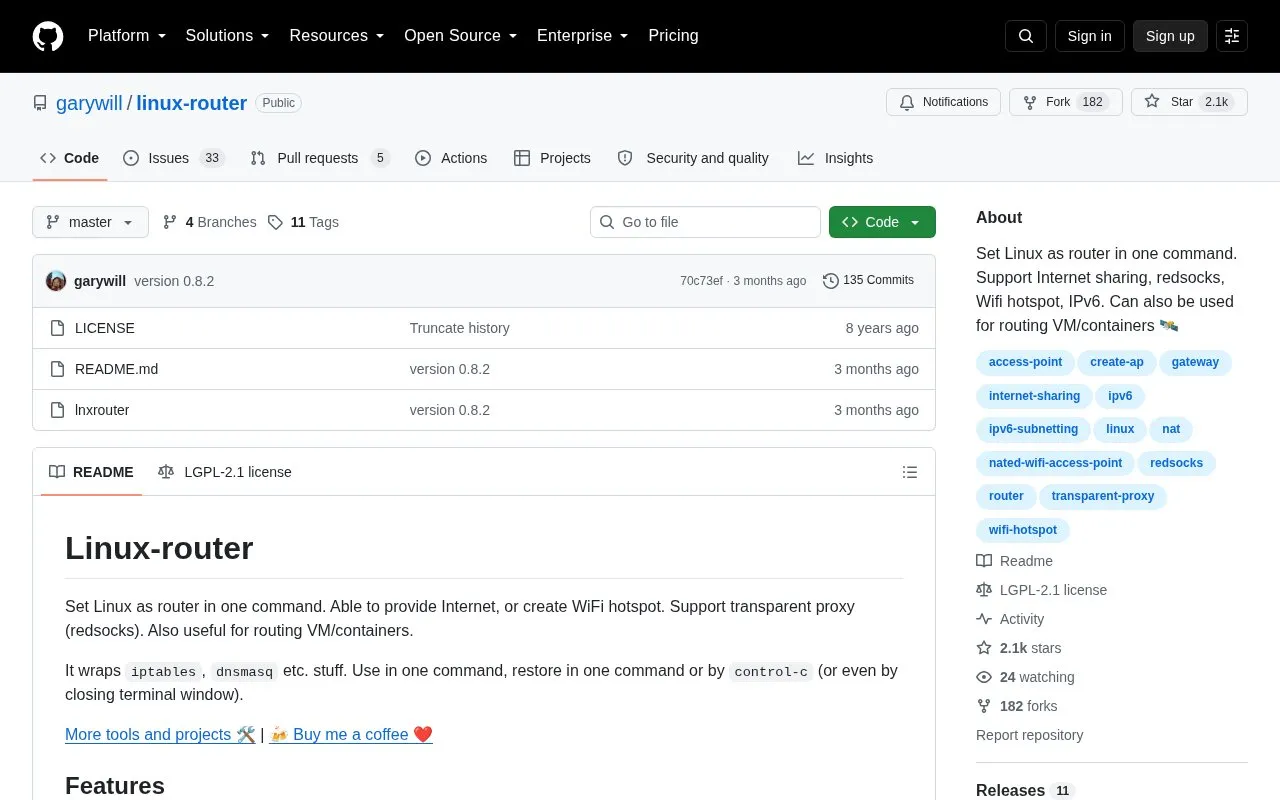Open the GitHub homepage logo
Screen dimensions: 1280x800
click(x=48, y=36)
